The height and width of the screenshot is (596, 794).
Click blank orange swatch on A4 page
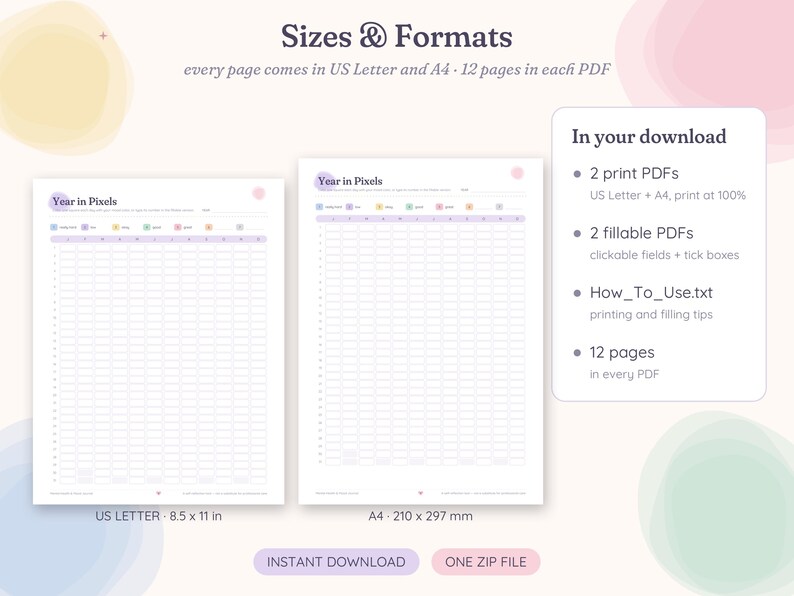469,207
